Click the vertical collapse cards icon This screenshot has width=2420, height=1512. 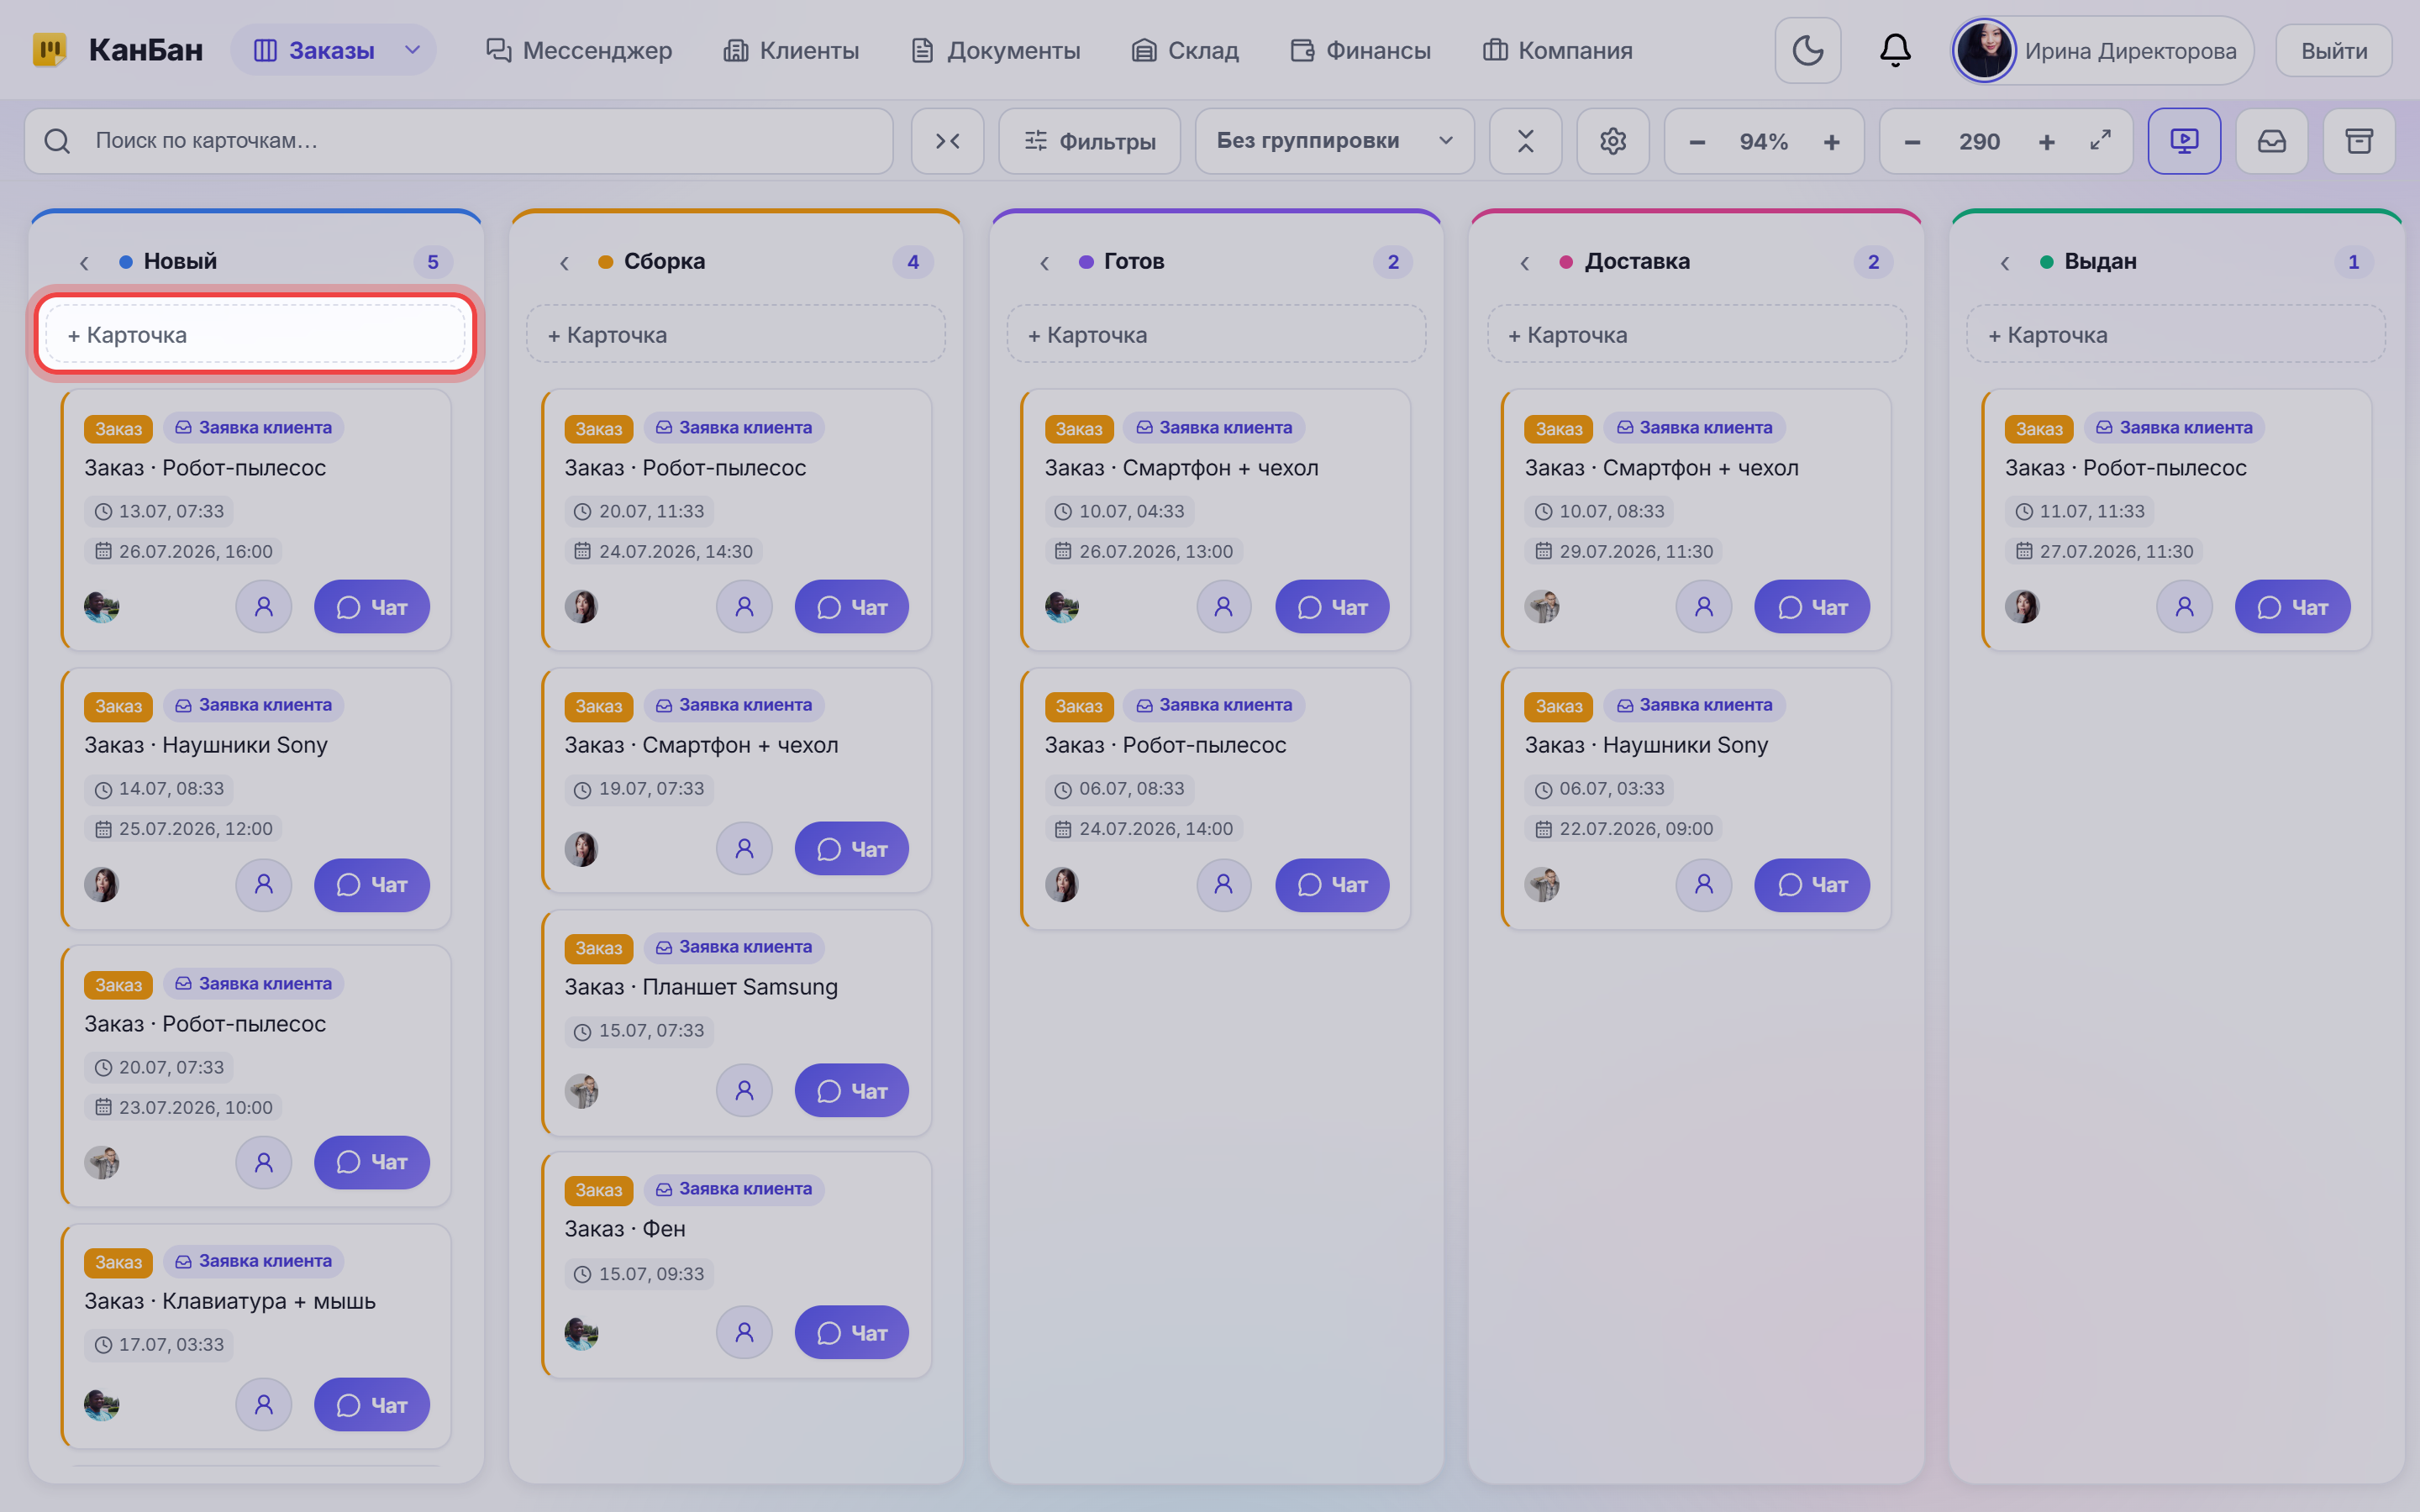1525,141
